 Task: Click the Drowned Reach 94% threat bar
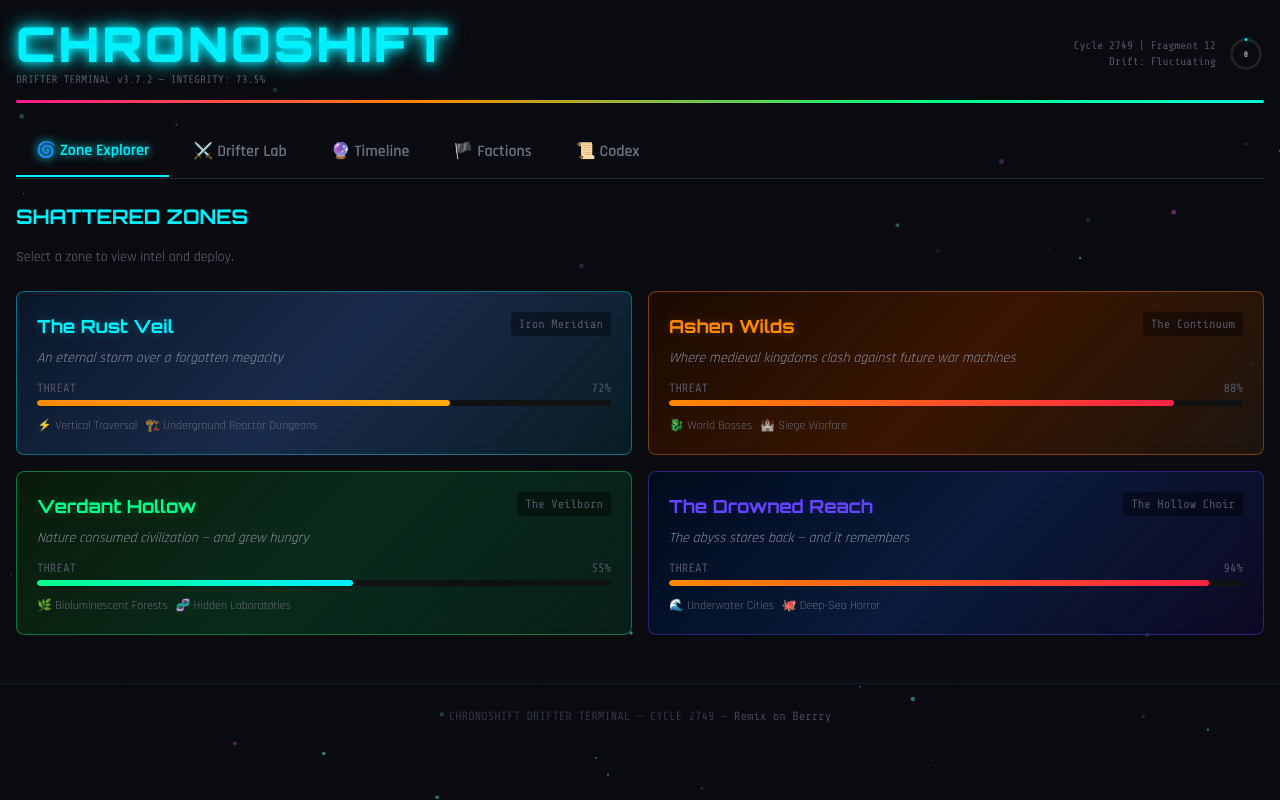point(956,583)
